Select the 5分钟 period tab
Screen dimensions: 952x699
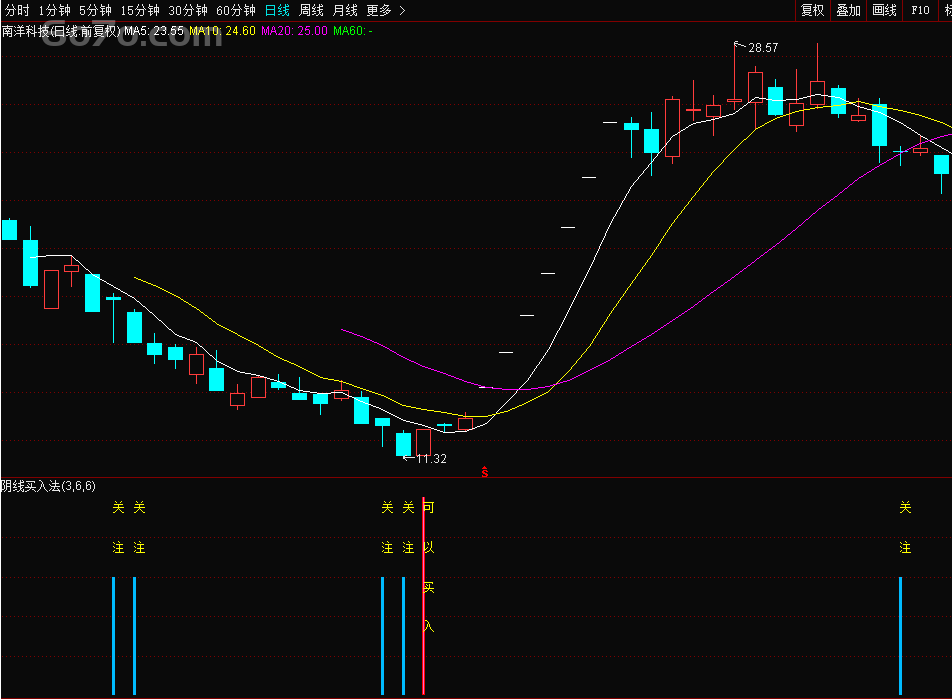[x=95, y=10]
